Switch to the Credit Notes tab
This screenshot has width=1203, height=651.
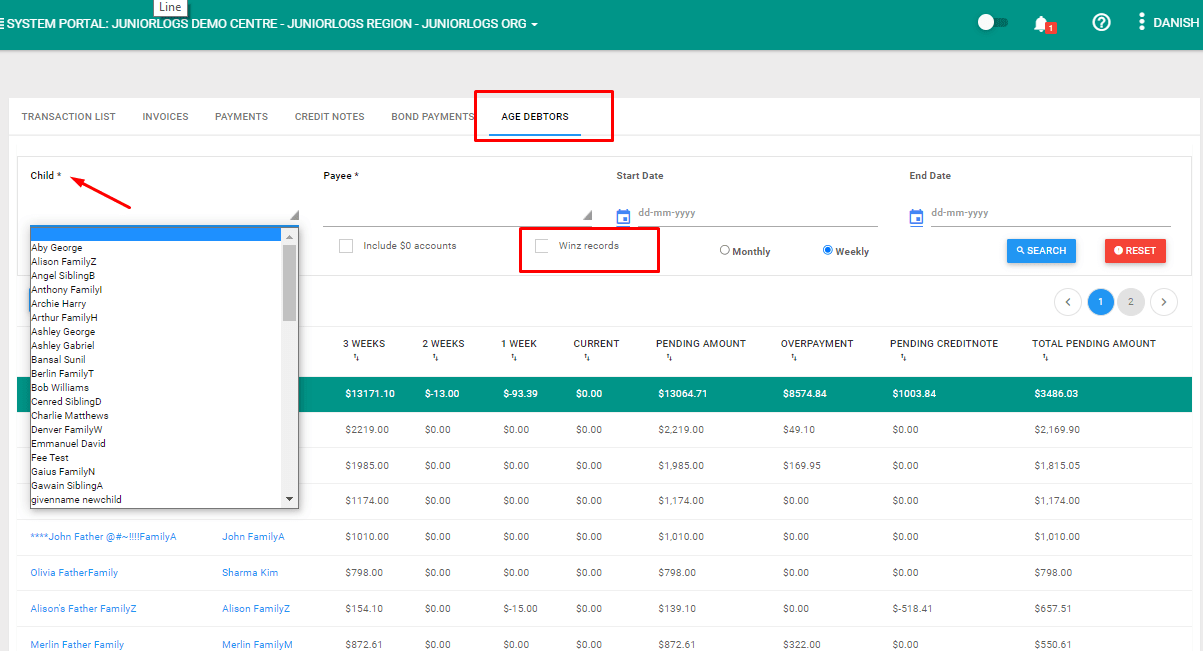pyautogui.click(x=329, y=117)
